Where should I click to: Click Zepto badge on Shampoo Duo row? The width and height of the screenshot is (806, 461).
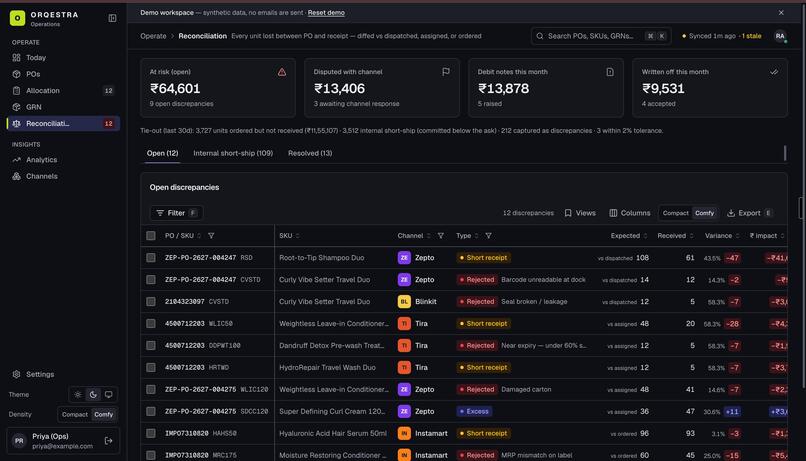(404, 257)
